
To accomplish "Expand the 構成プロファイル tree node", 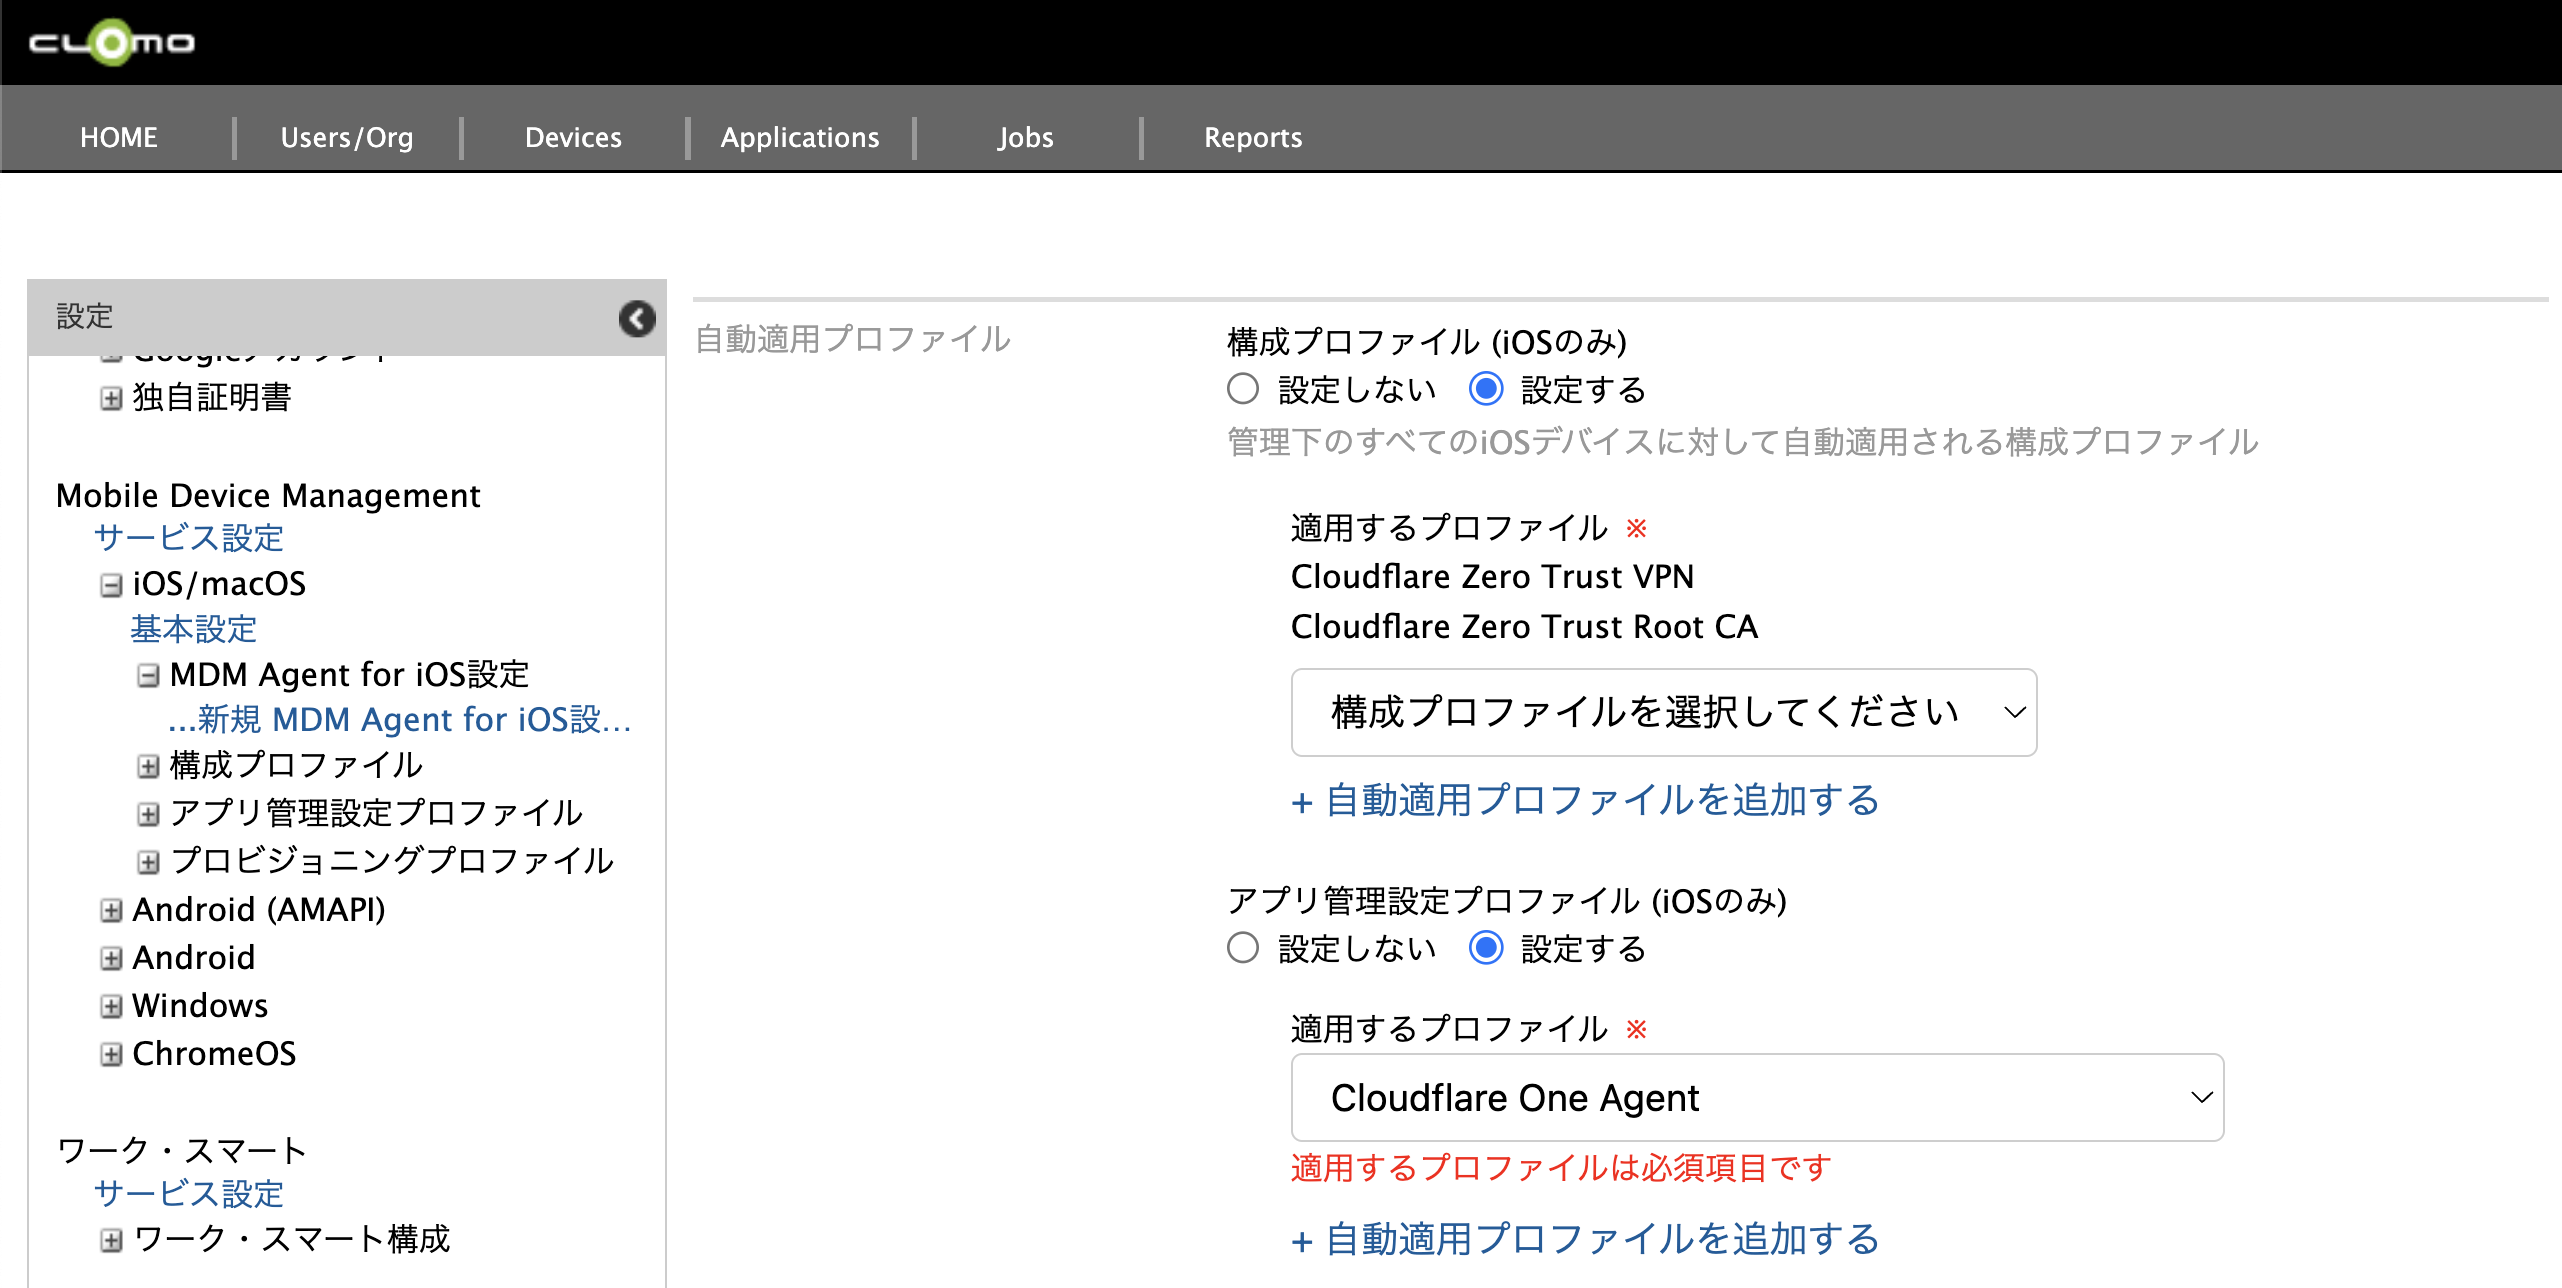I will coord(148,767).
